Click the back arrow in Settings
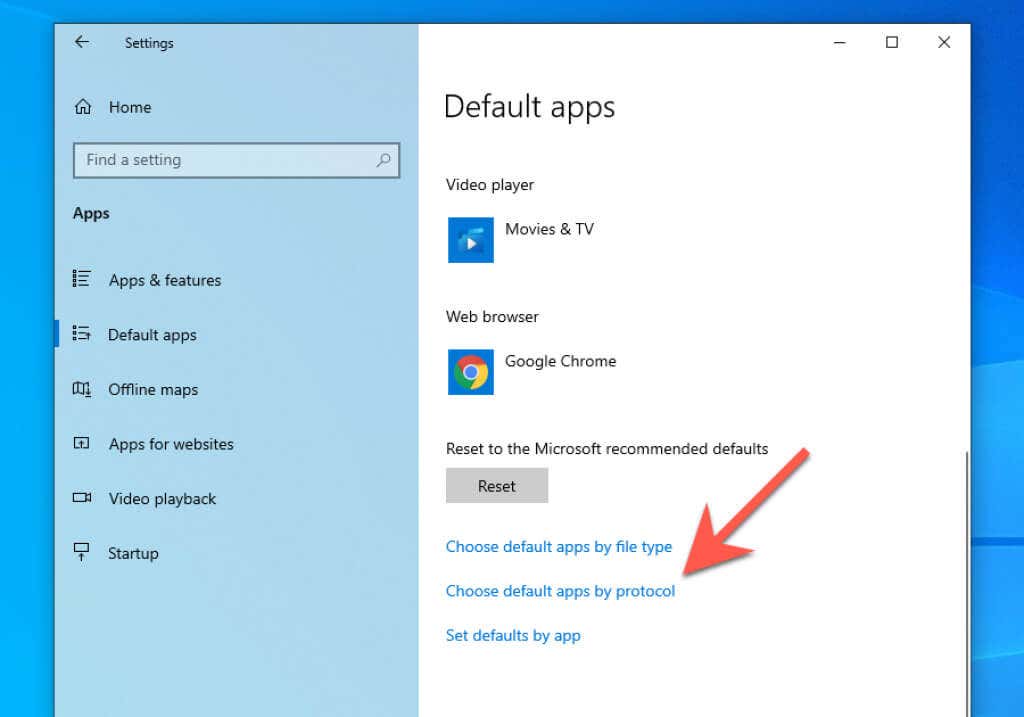Viewport: 1024px width, 717px height. coord(82,42)
